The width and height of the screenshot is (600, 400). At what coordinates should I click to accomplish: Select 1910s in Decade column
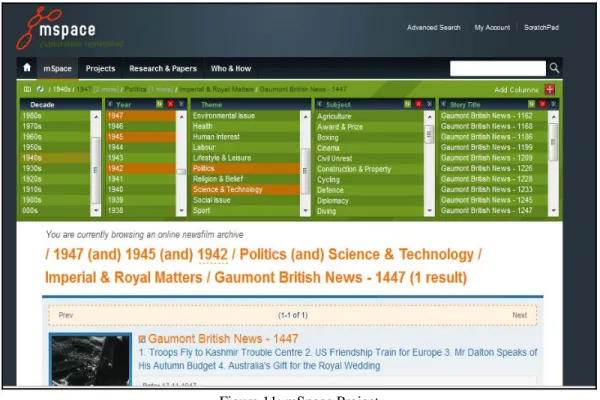pyautogui.click(x=55, y=189)
